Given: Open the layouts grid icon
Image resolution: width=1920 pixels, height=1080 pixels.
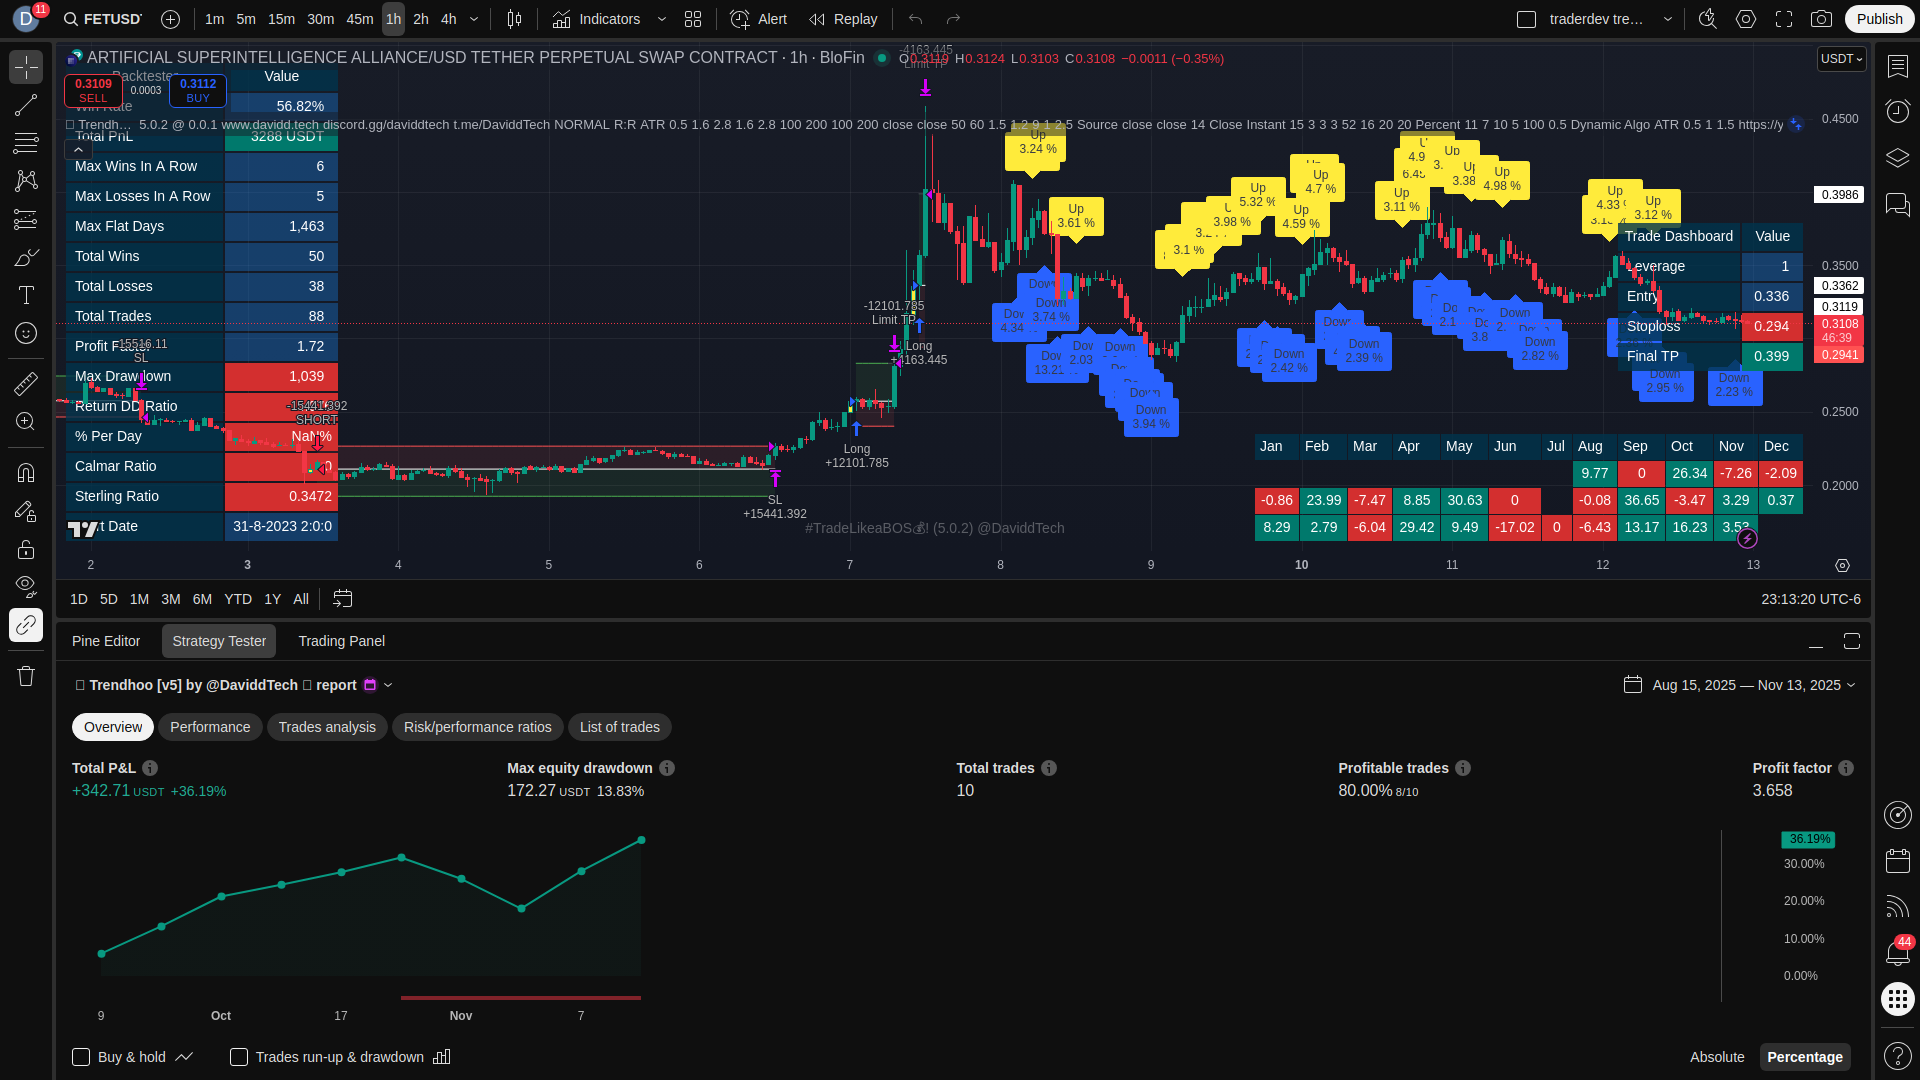Looking at the screenshot, I should 693,19.
